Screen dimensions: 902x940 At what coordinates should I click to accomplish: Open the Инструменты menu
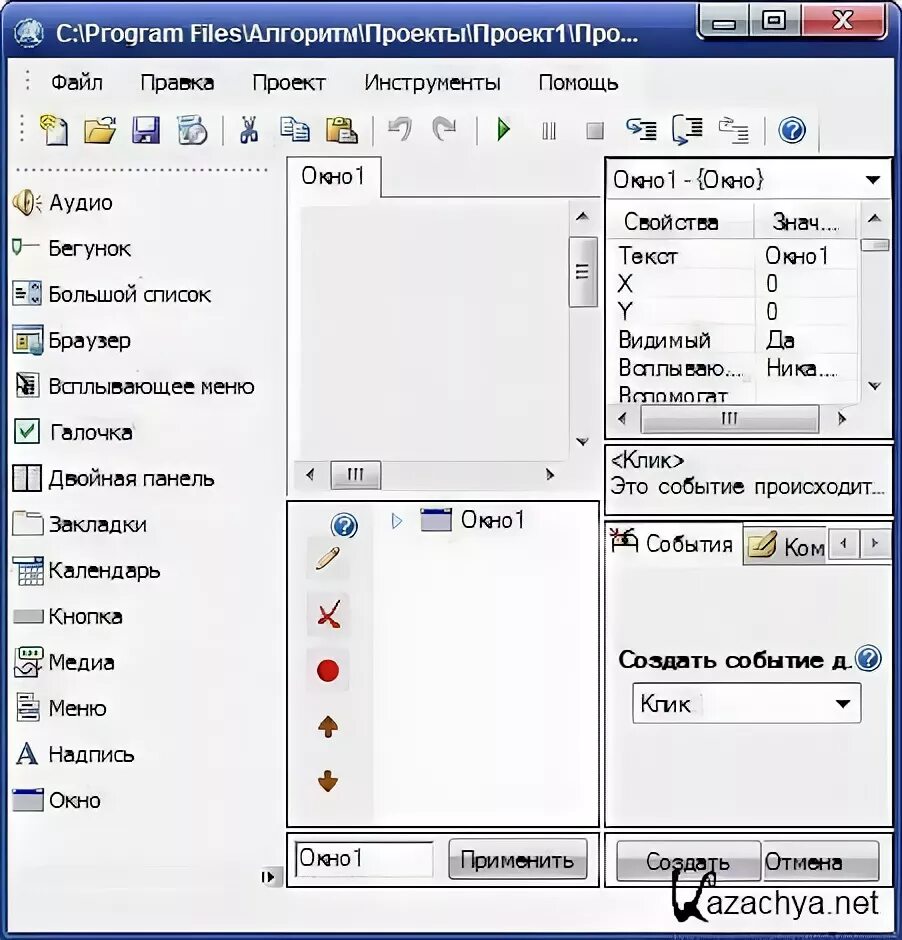click(x=432, y=82)
